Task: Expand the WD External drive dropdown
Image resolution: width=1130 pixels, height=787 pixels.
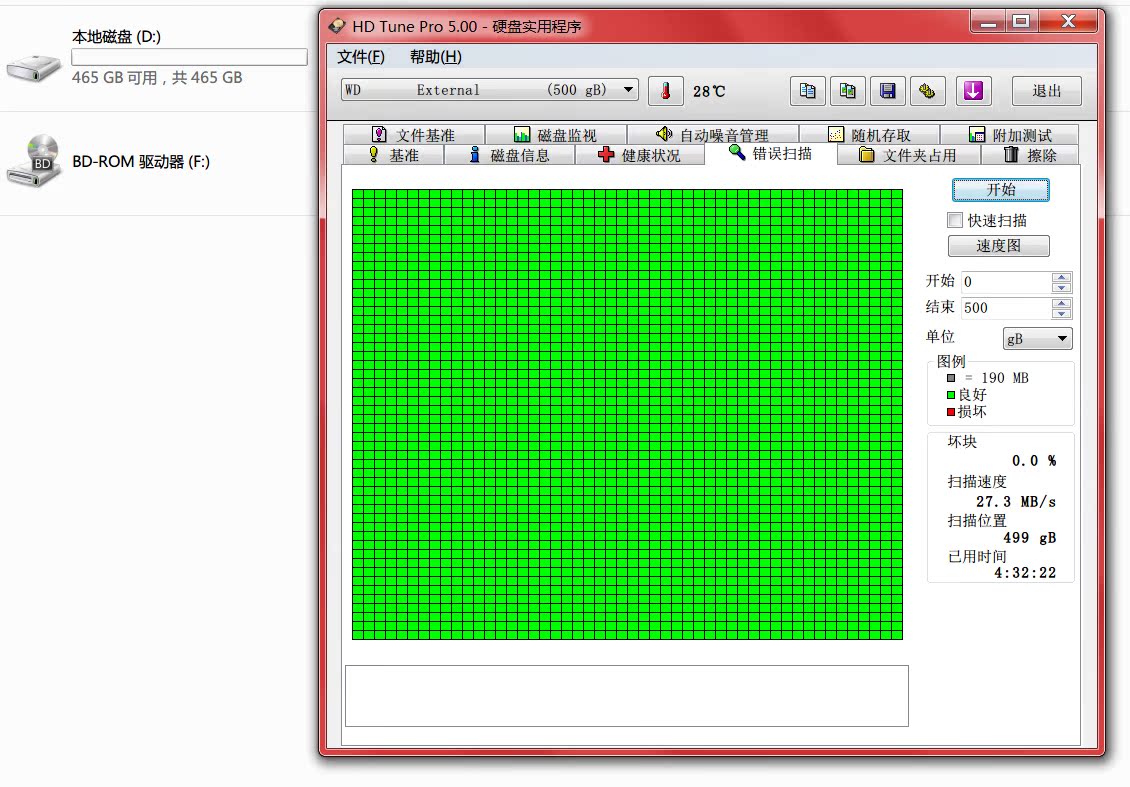Action: (628, 90)
